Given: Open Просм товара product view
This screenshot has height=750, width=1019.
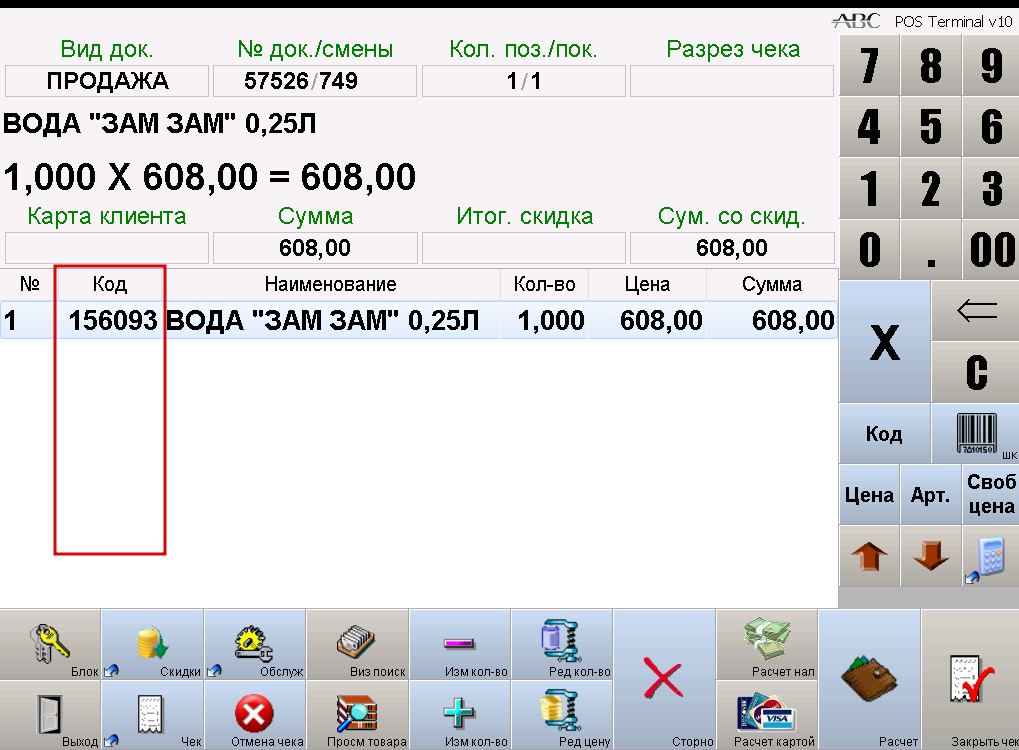Looking at the screenshot, I should [357, 715].
